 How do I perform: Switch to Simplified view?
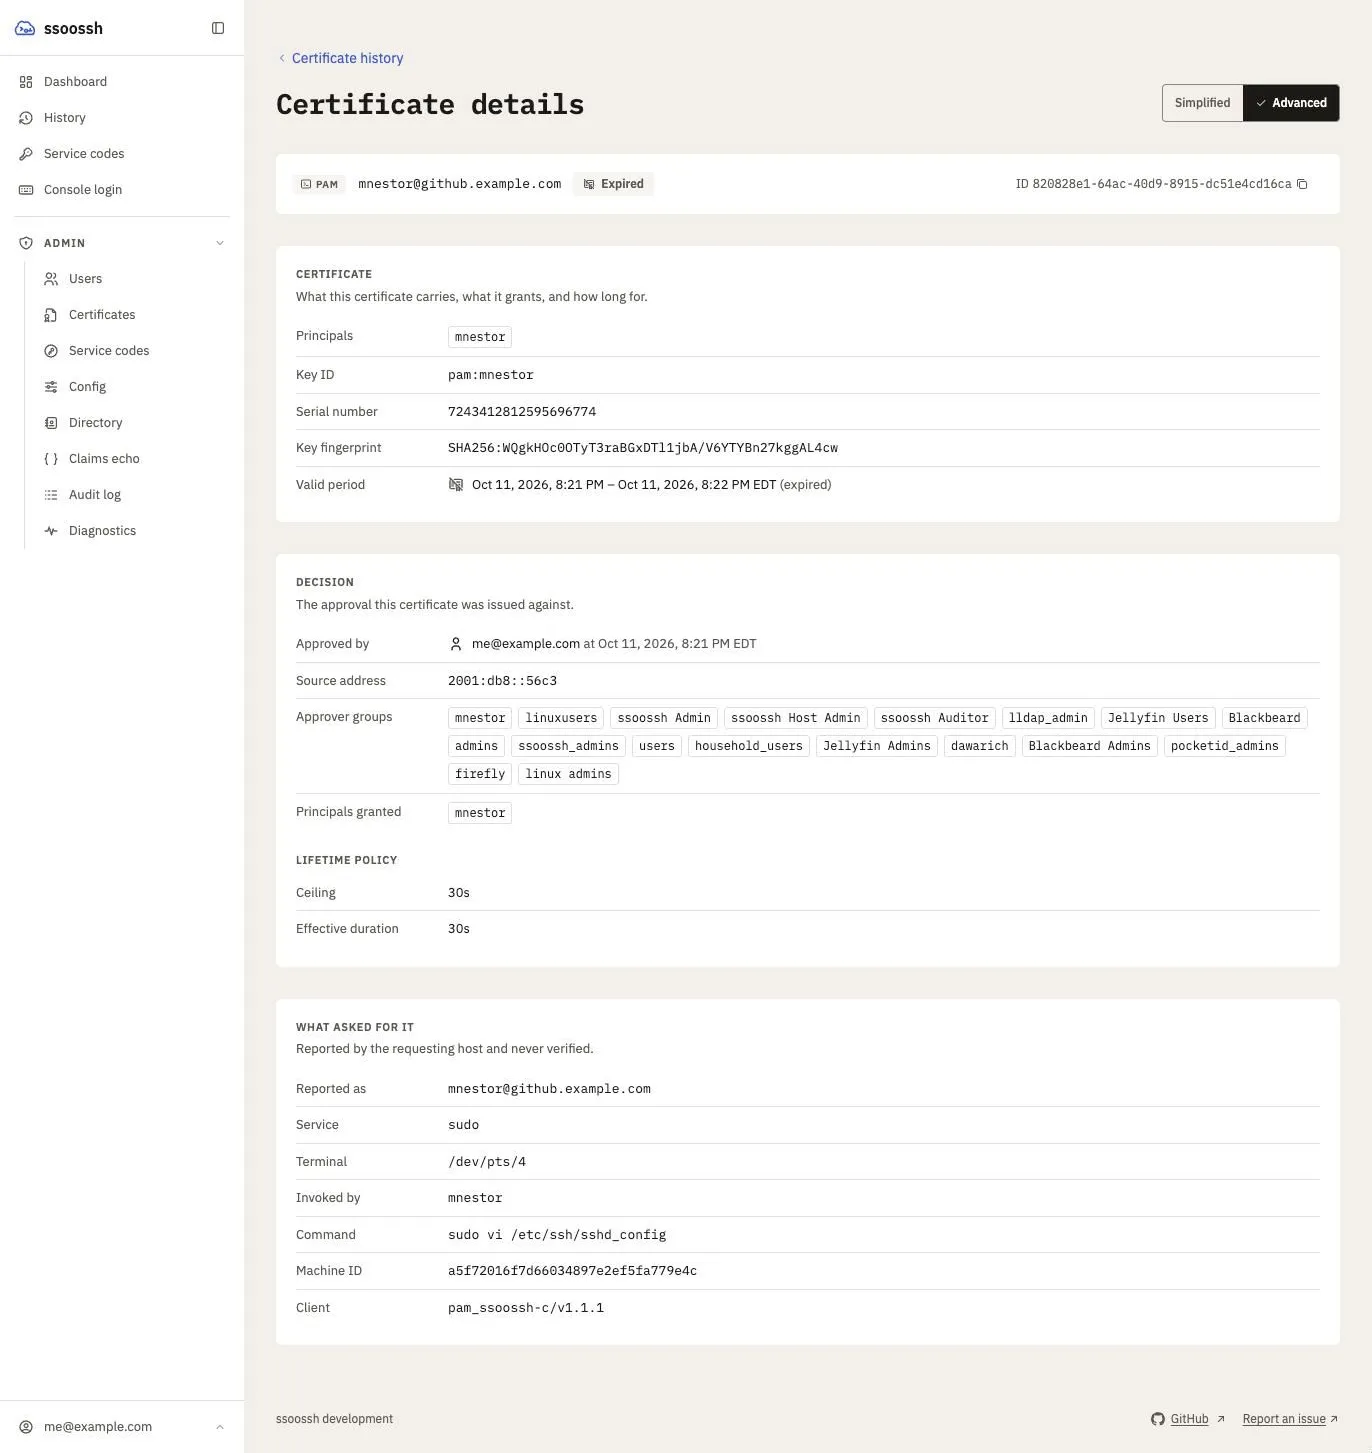pos(1202,103)
